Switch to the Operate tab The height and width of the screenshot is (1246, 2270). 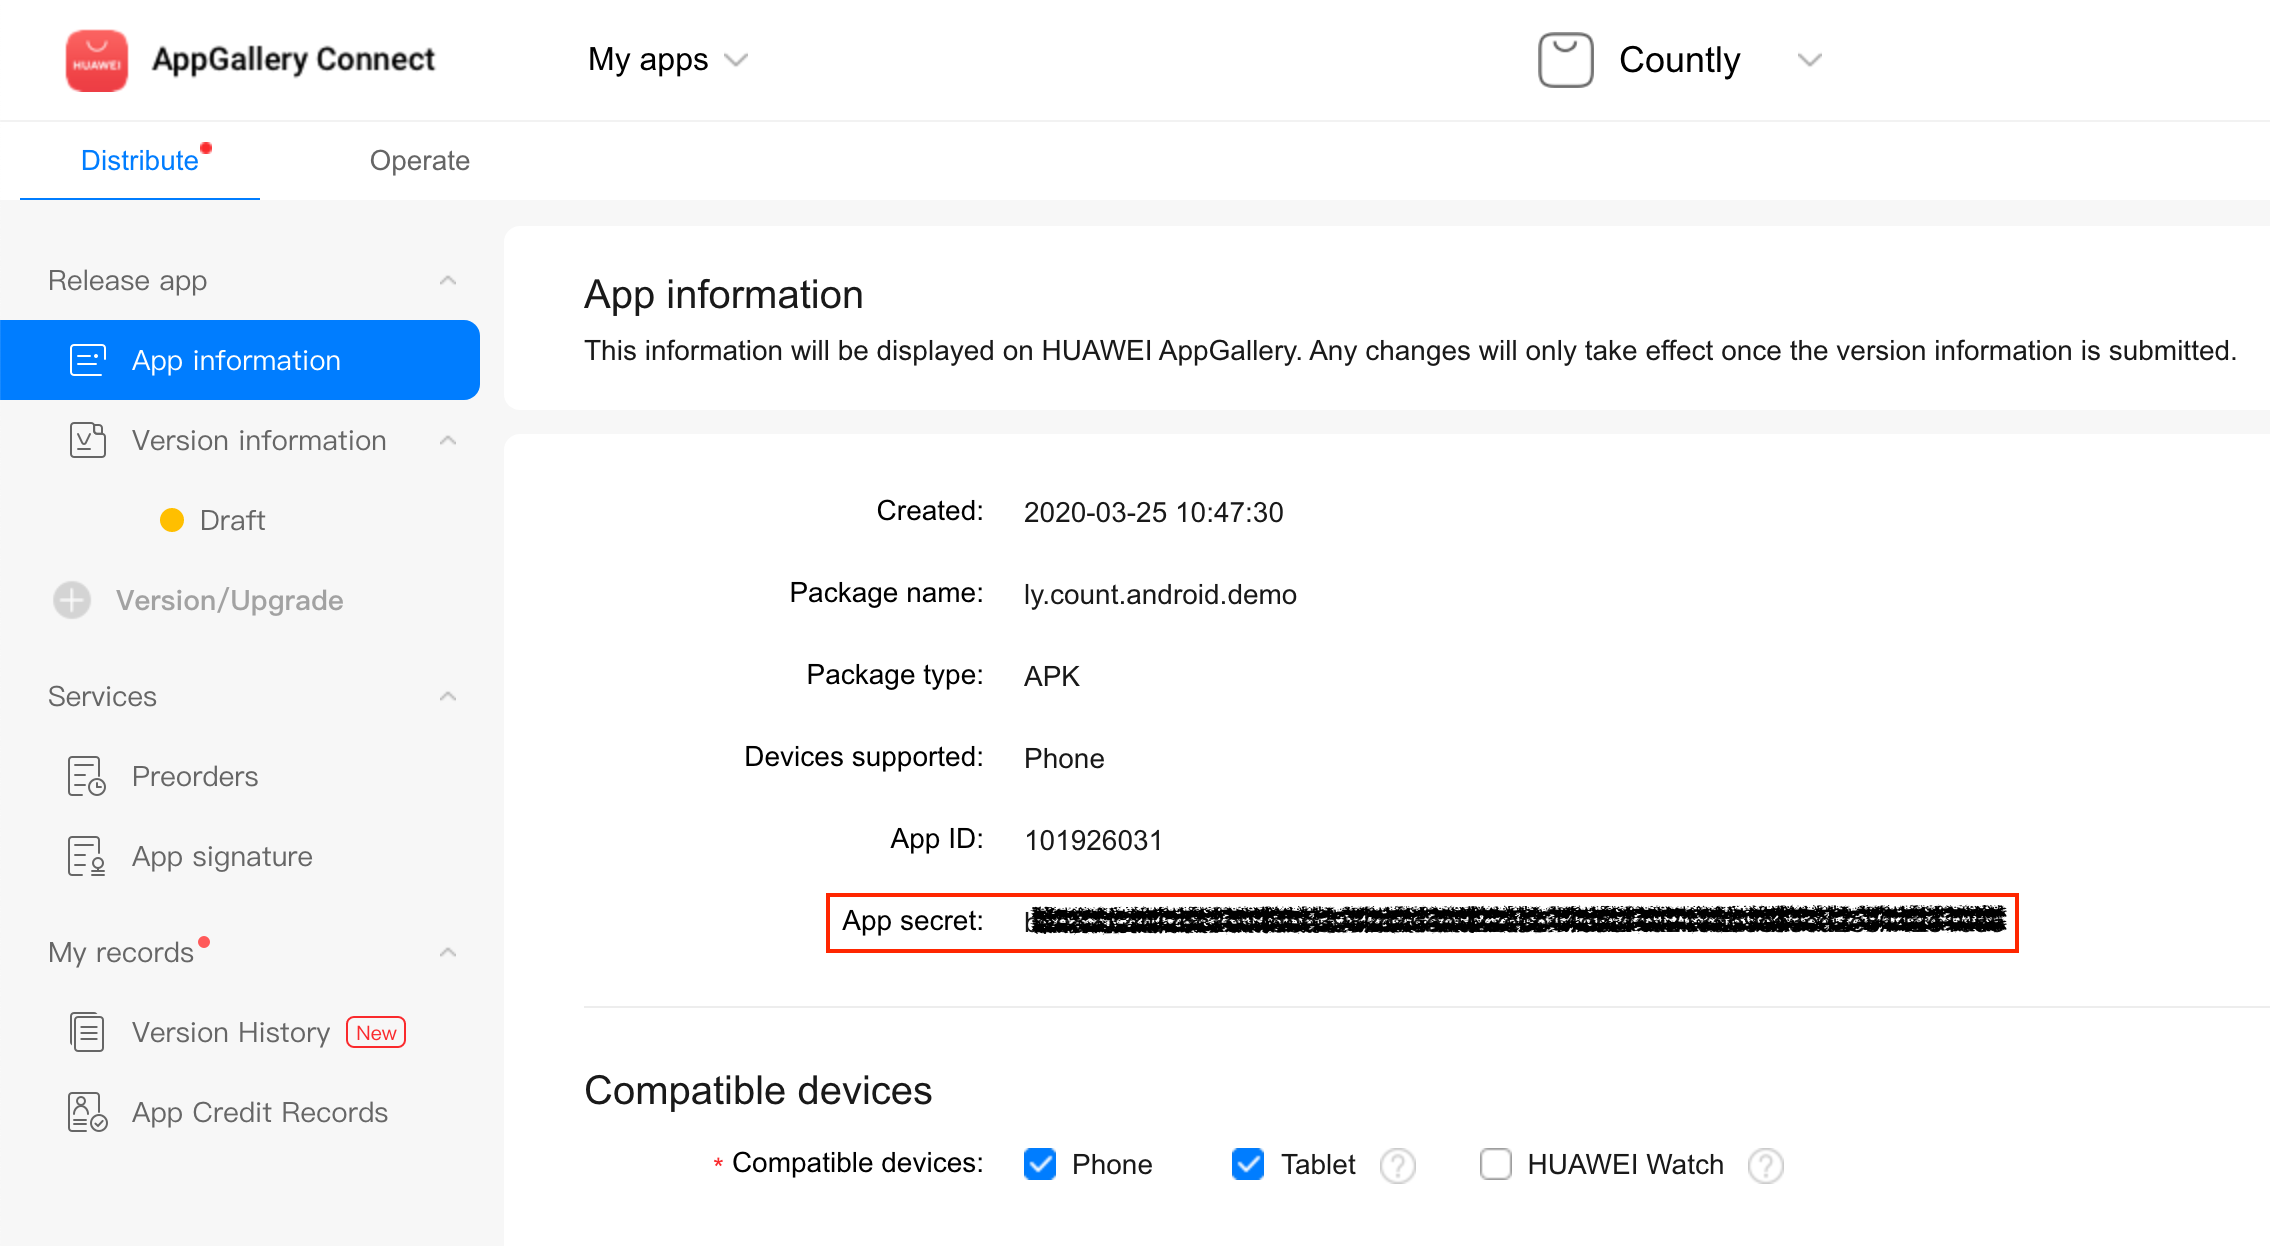(420, 161)
